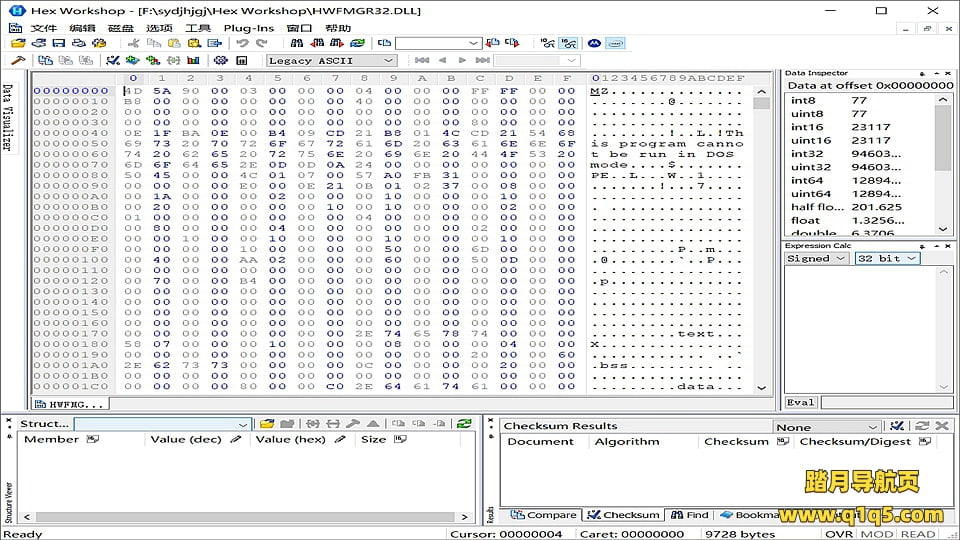This screenshot has height=540, width=960.
Task: Open the Plug-Ins menu
Action: point(248,28)
